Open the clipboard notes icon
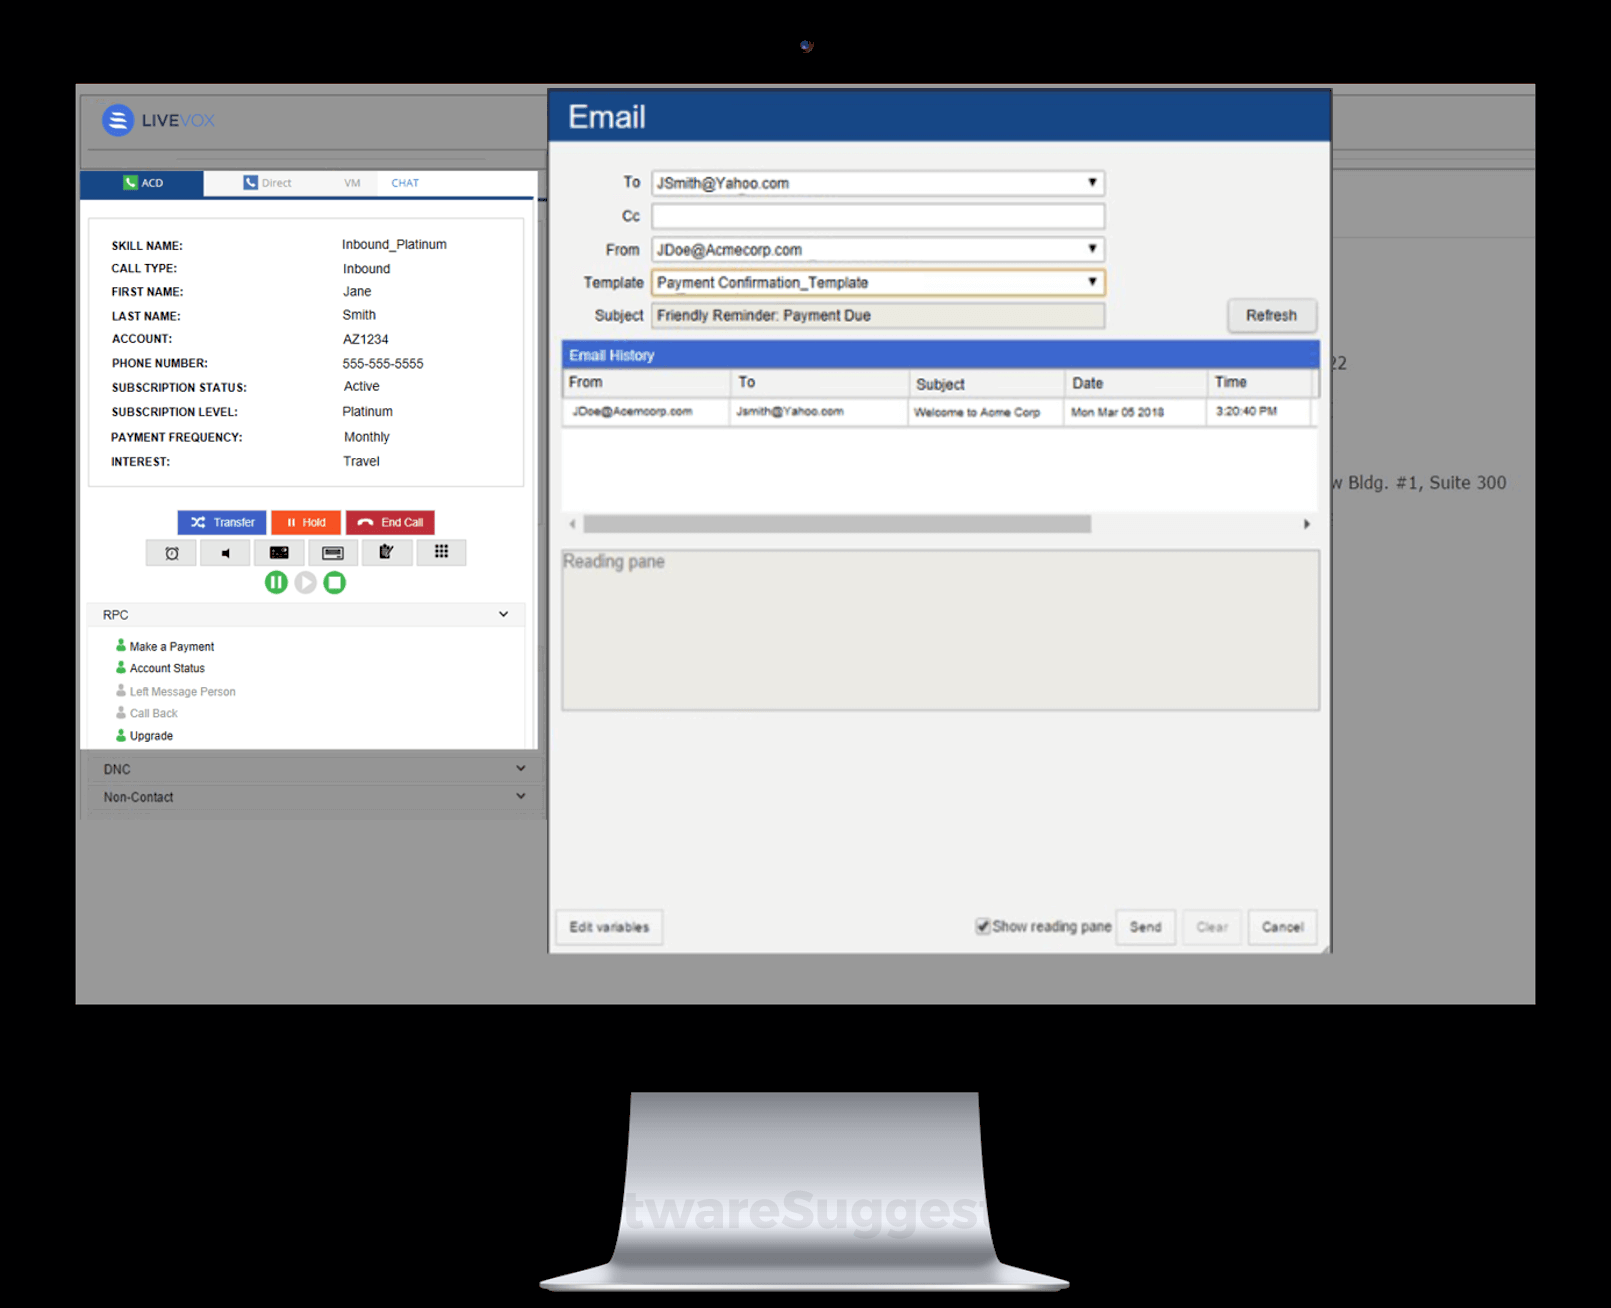This screenshot has height=1308, width=1611. coord(387,552)
